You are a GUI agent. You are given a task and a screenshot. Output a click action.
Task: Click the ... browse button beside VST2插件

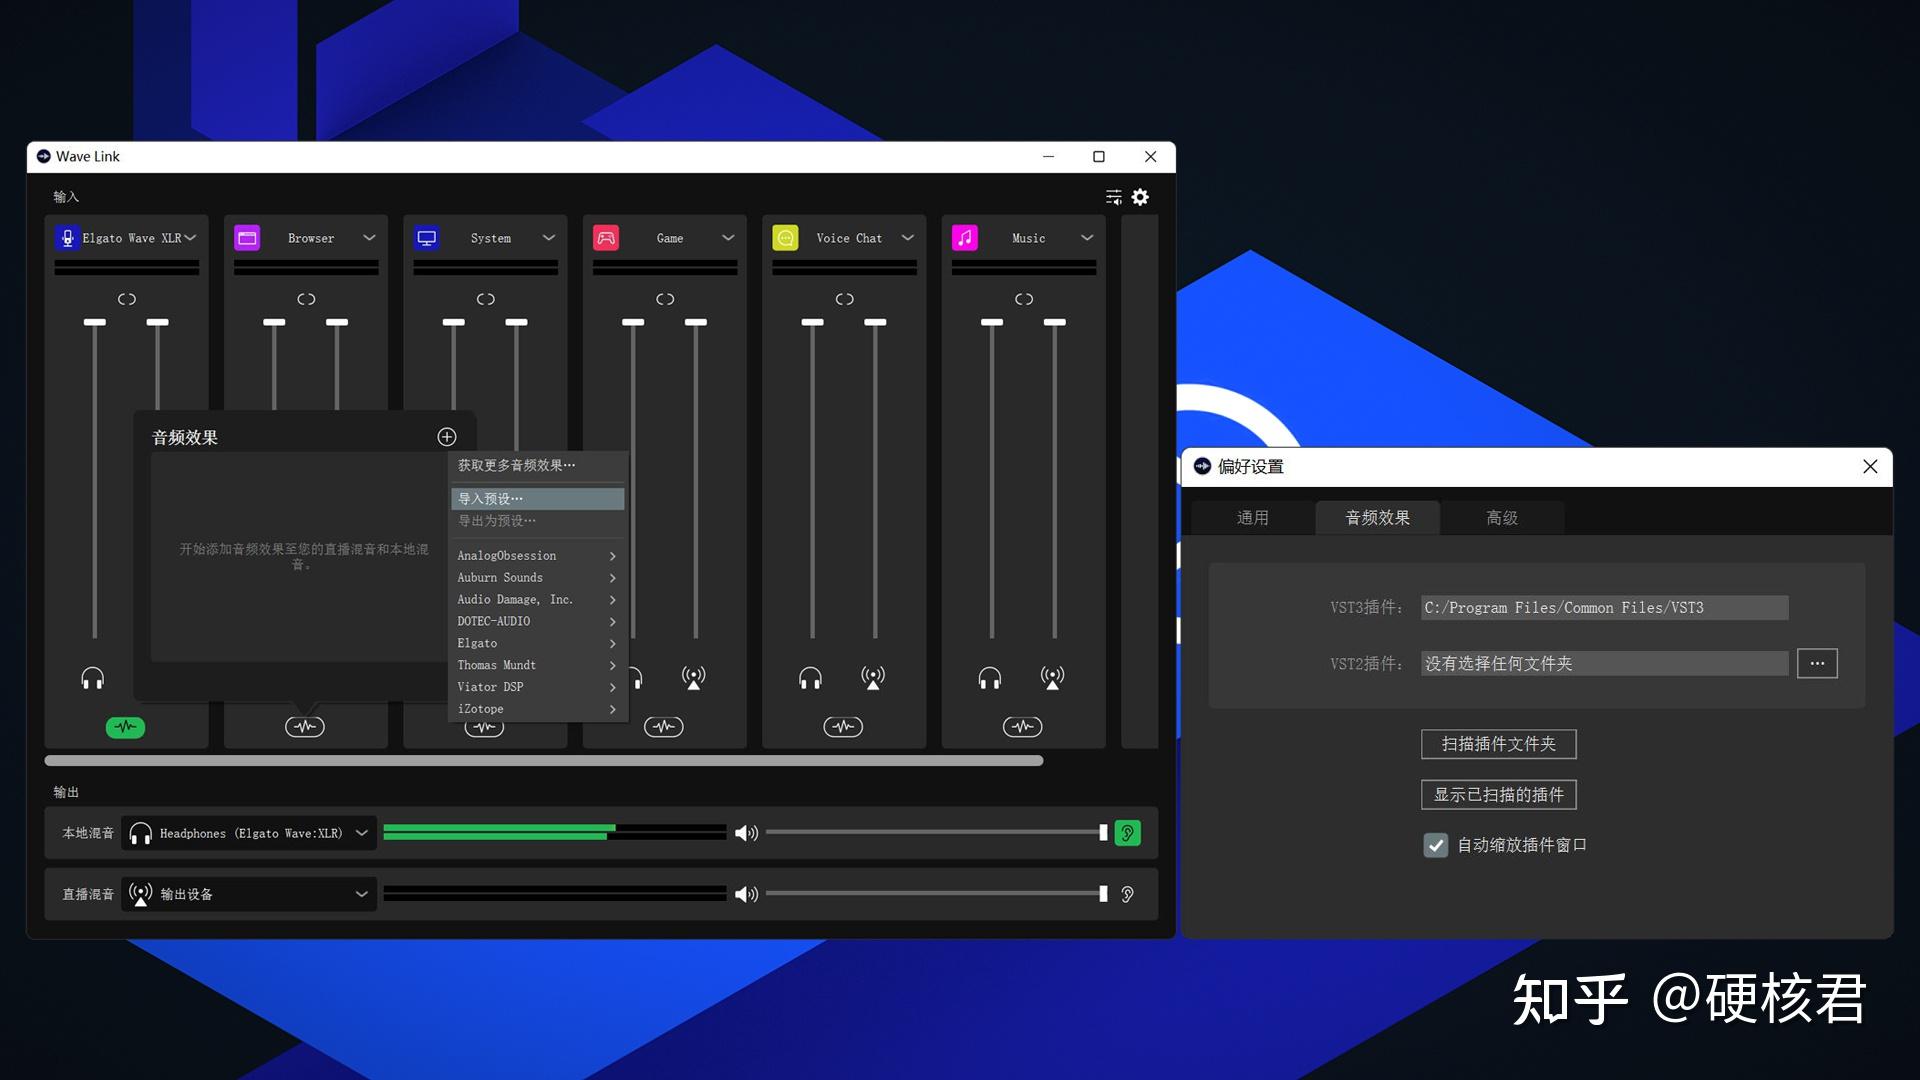tap(1817, 663)
